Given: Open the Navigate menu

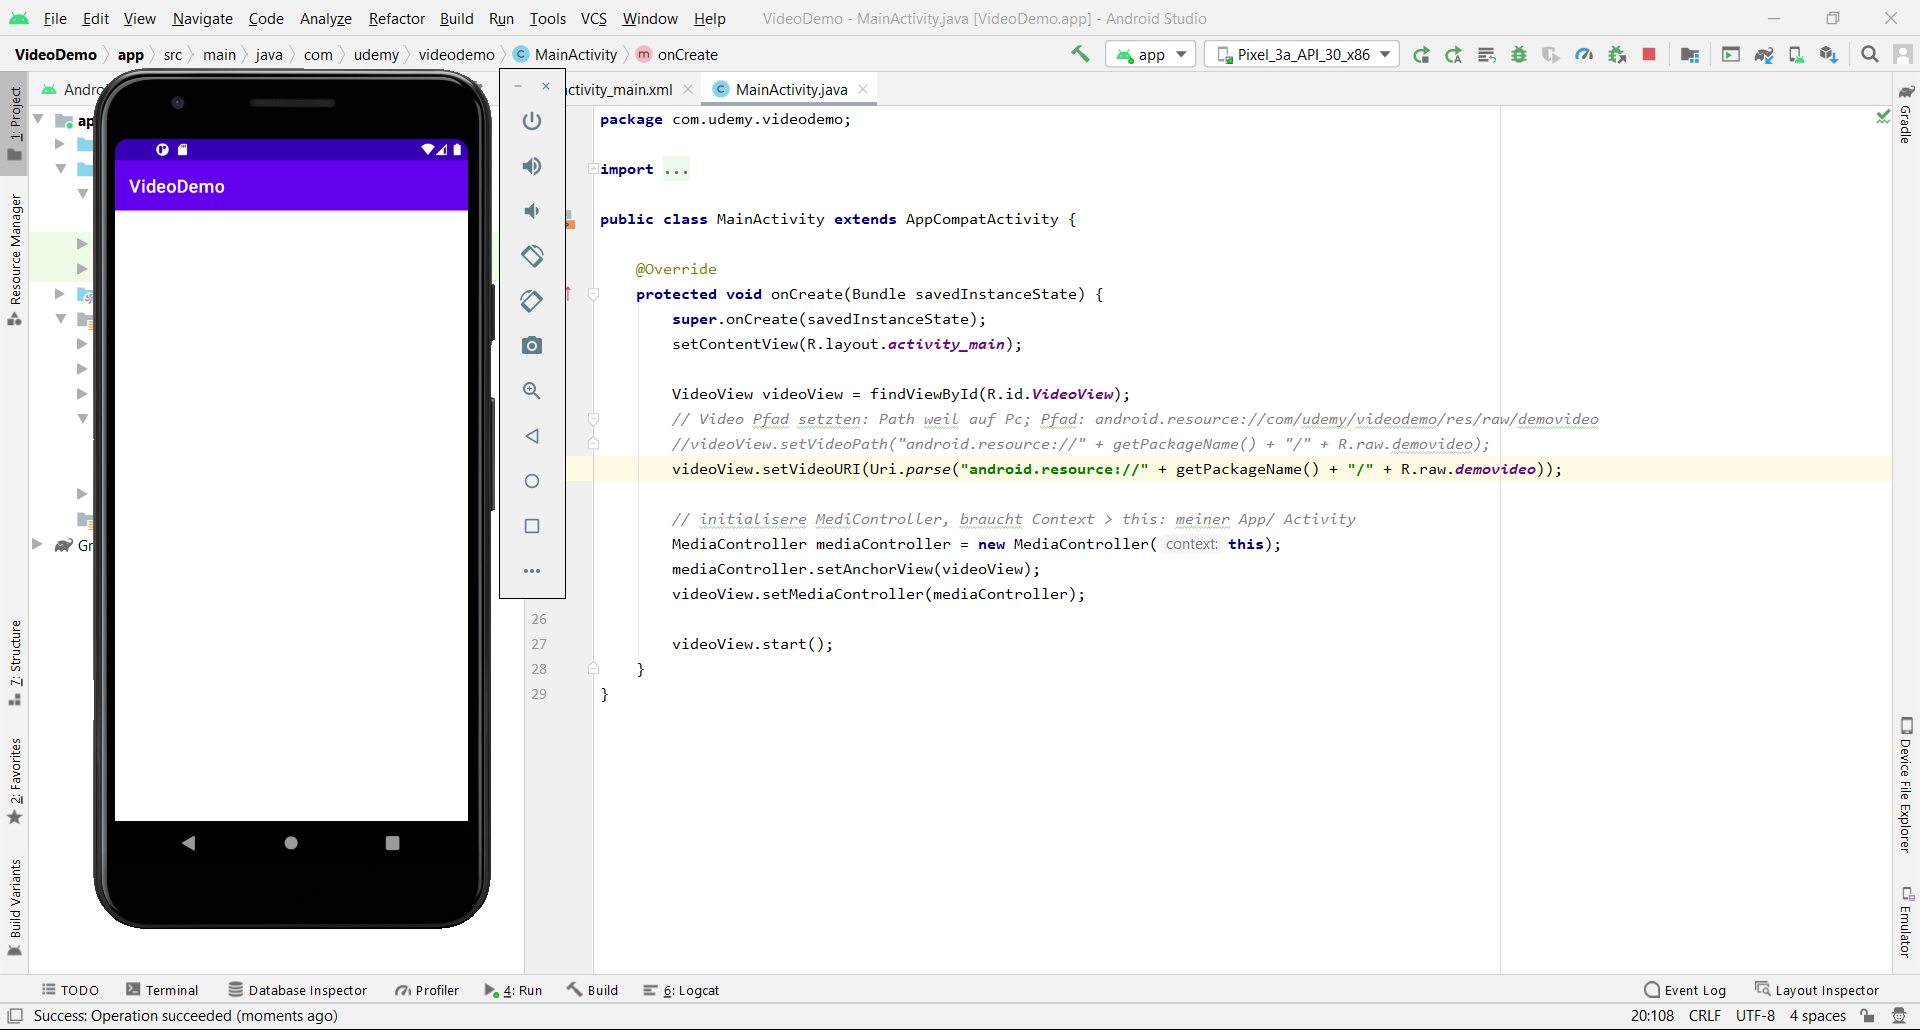Looking at the screenshot, I should tap(202, 18).
